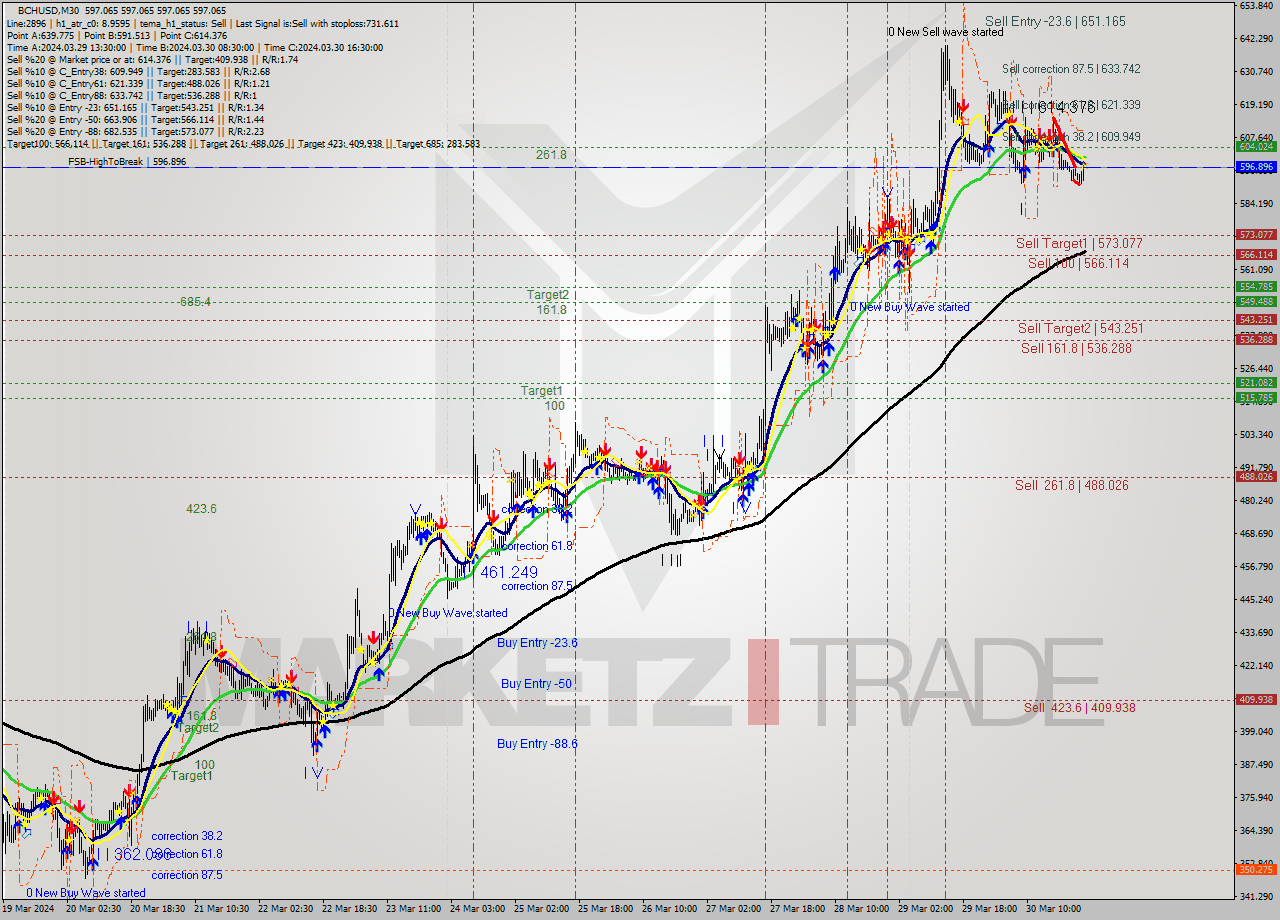
Task: Click the 'Sell 161.8 | 536.288' label
Action: pos(1076,348)
